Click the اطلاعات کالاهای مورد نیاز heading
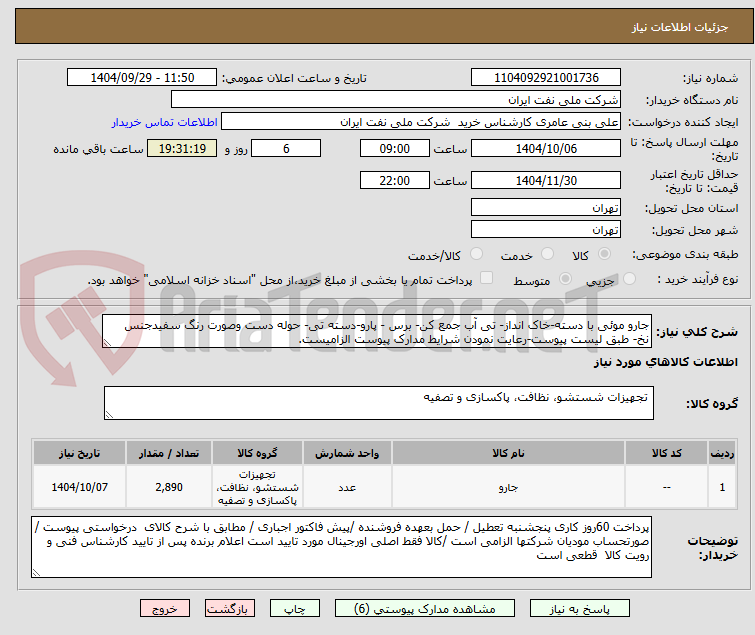This screenshot has width=755, height=635. [x=665, y=362]
